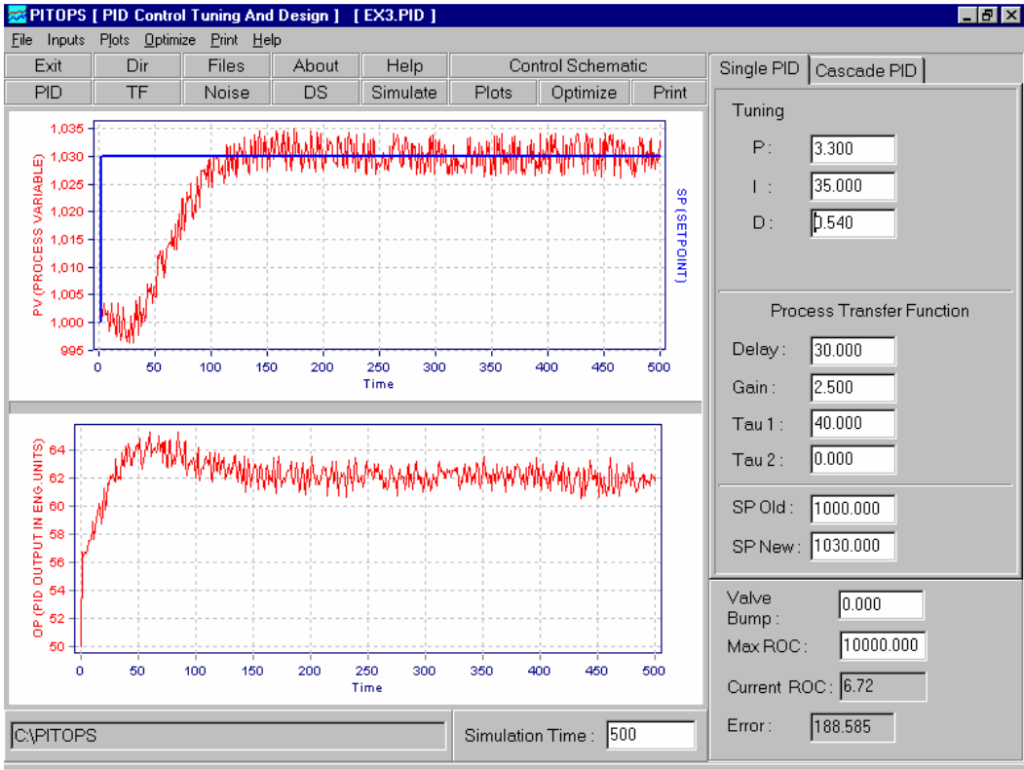Switch to the Cascade PID tab

866,71
